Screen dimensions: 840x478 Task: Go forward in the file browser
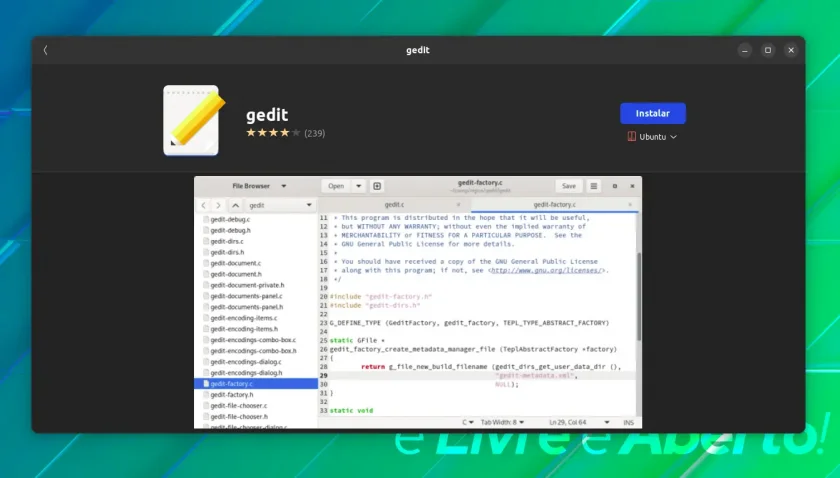218,205
